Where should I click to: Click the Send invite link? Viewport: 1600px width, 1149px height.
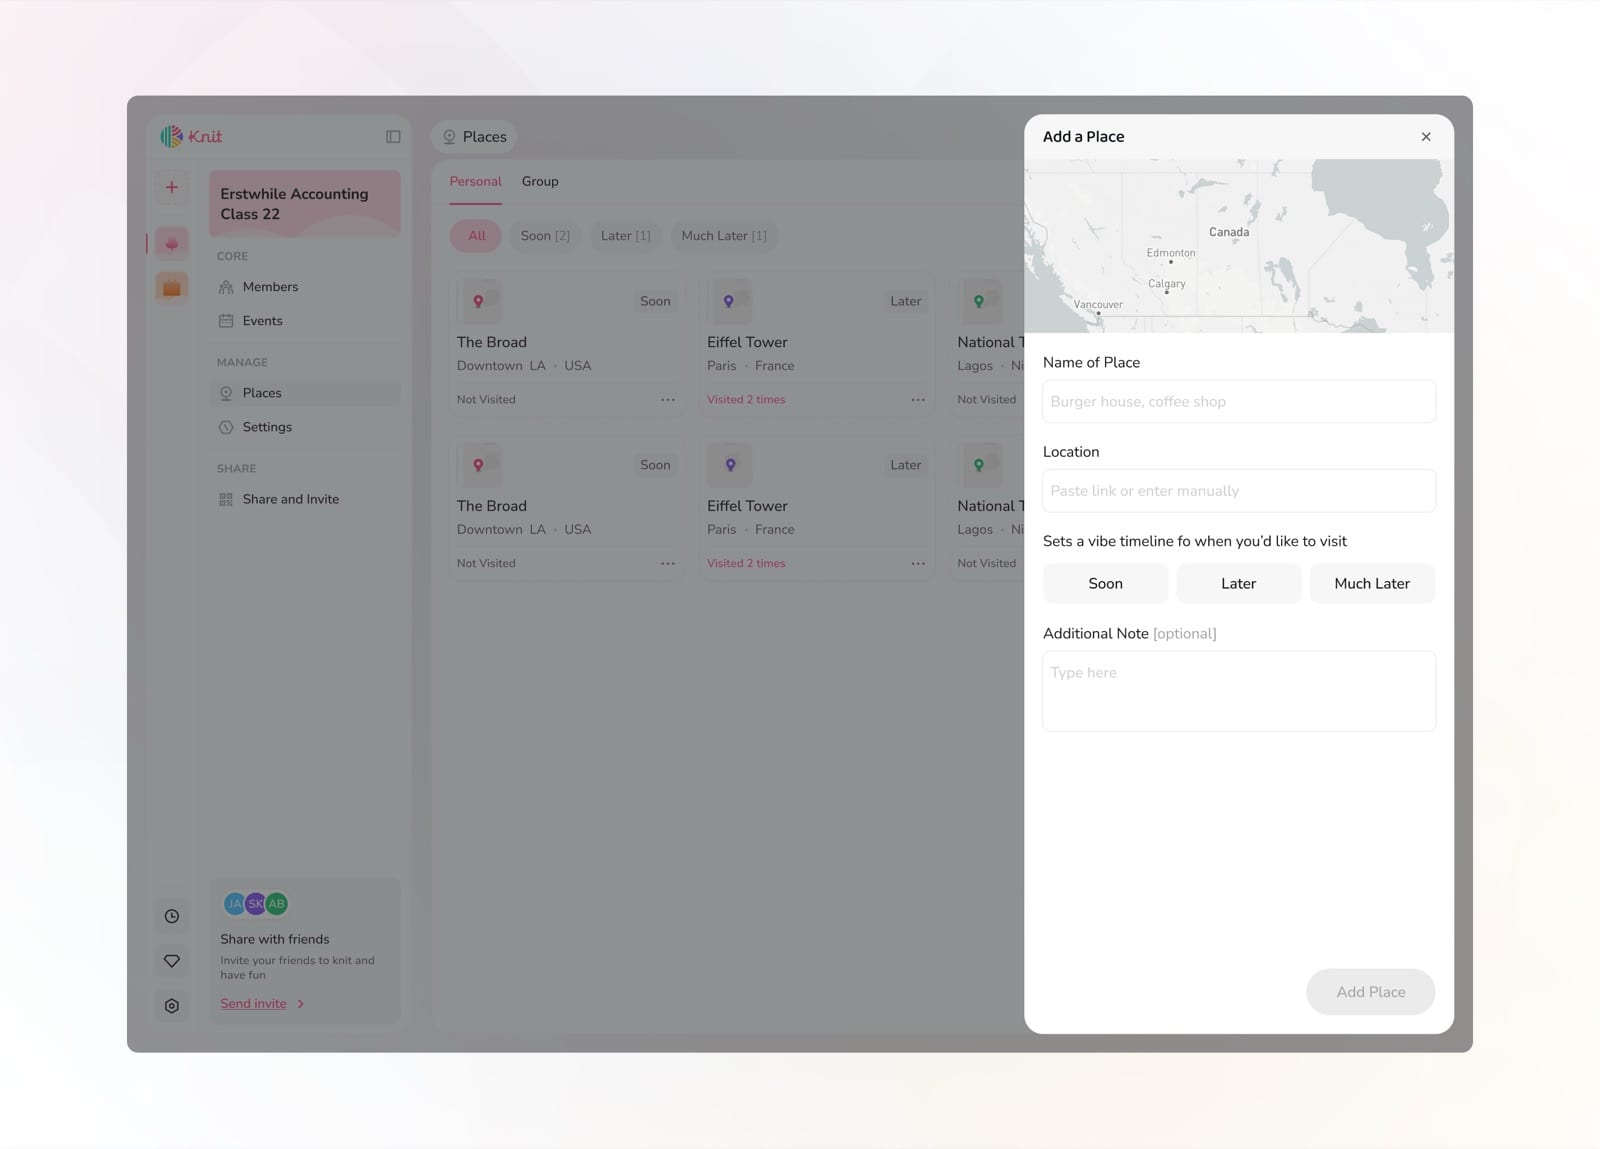point(262,1003)
